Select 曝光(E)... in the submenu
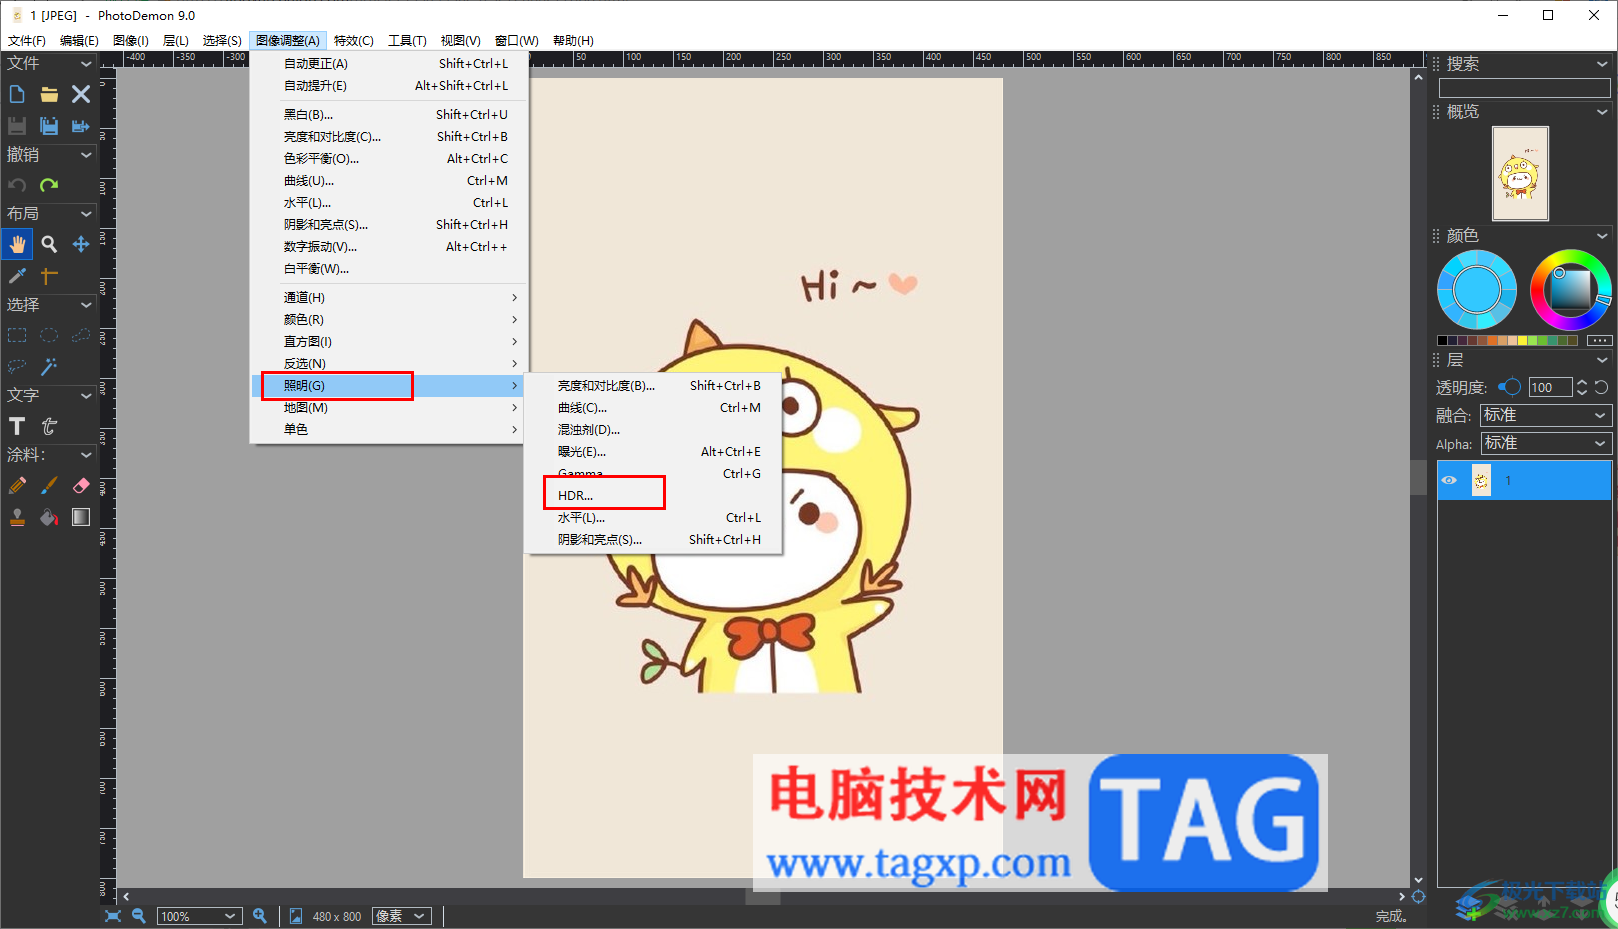1618x929 pixels. click(654, 452)
